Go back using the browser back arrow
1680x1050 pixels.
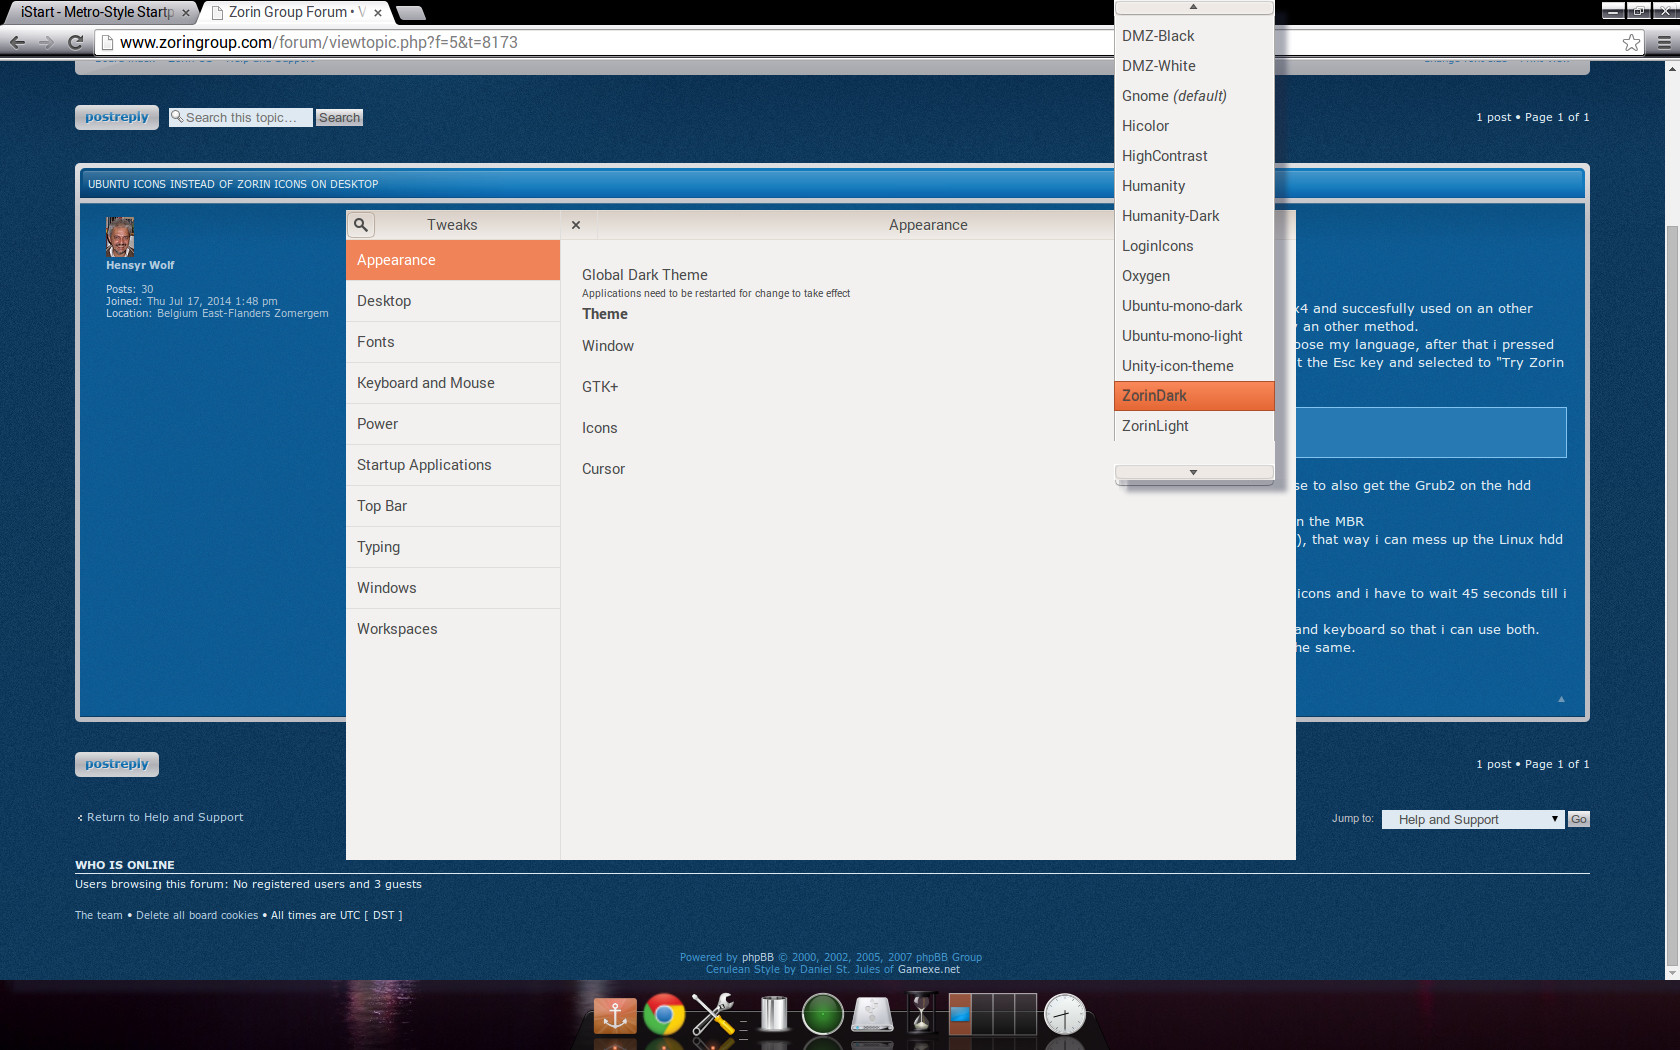coord(17,42)
